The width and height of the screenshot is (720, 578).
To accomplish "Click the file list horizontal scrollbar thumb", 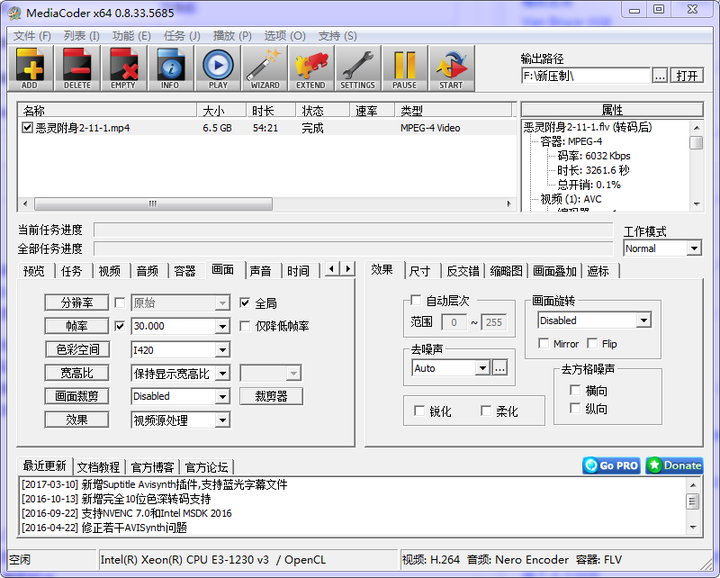I will click(153, 203).
